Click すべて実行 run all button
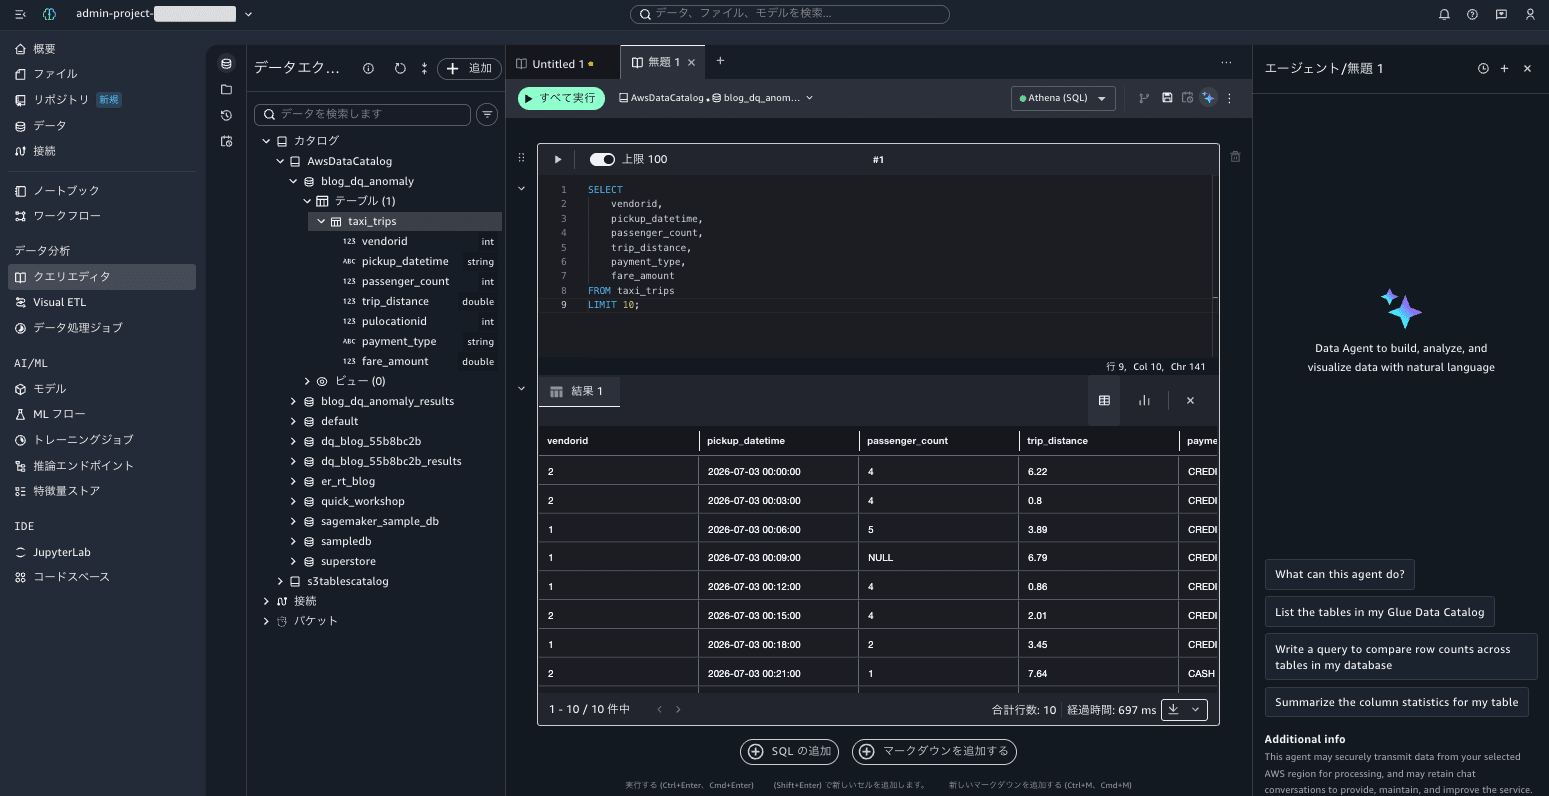This screenshot has width=1549, height=796. (561, 98)
